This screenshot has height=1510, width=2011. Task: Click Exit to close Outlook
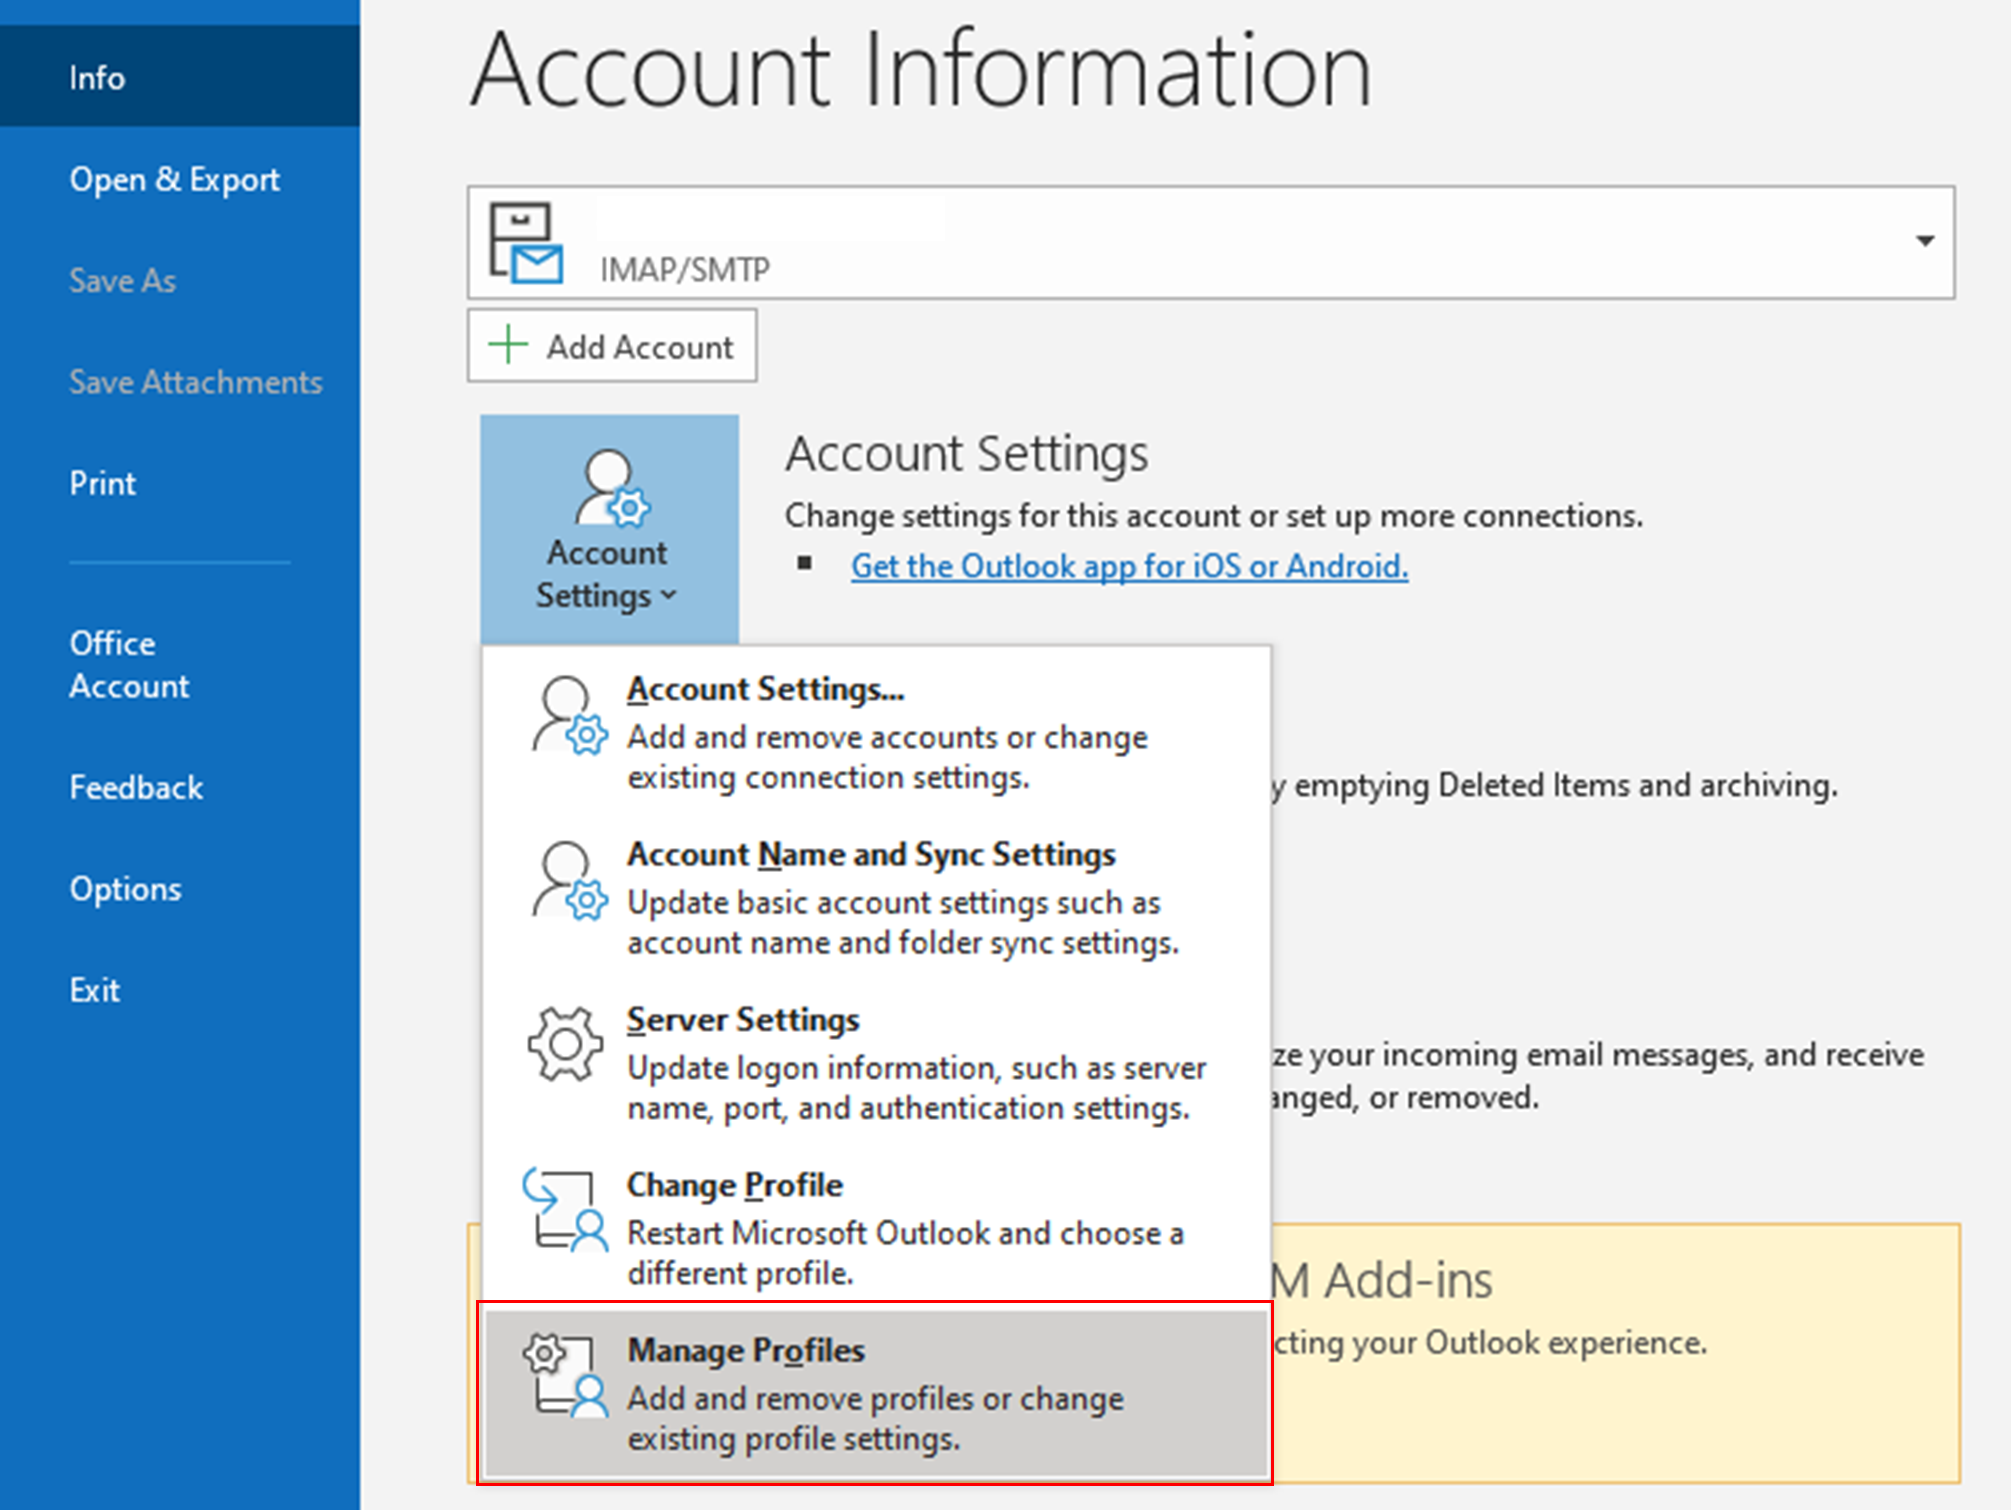[94, 989]
